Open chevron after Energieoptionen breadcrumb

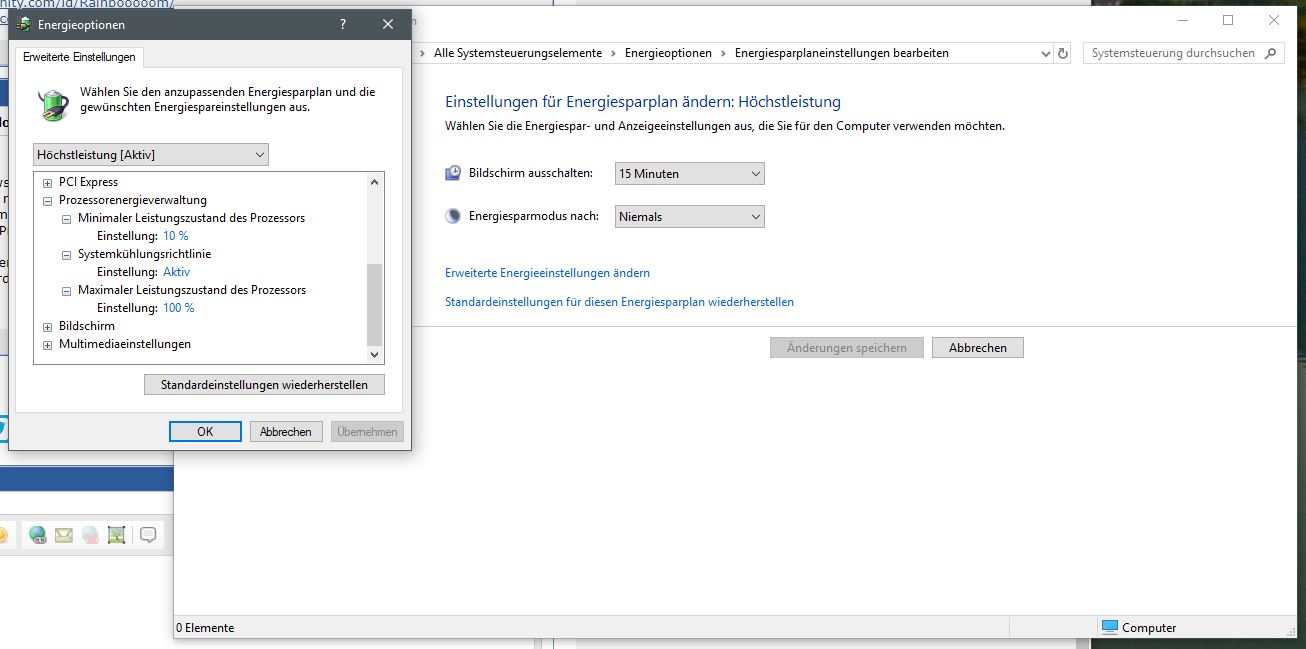(x=723, y=53)
